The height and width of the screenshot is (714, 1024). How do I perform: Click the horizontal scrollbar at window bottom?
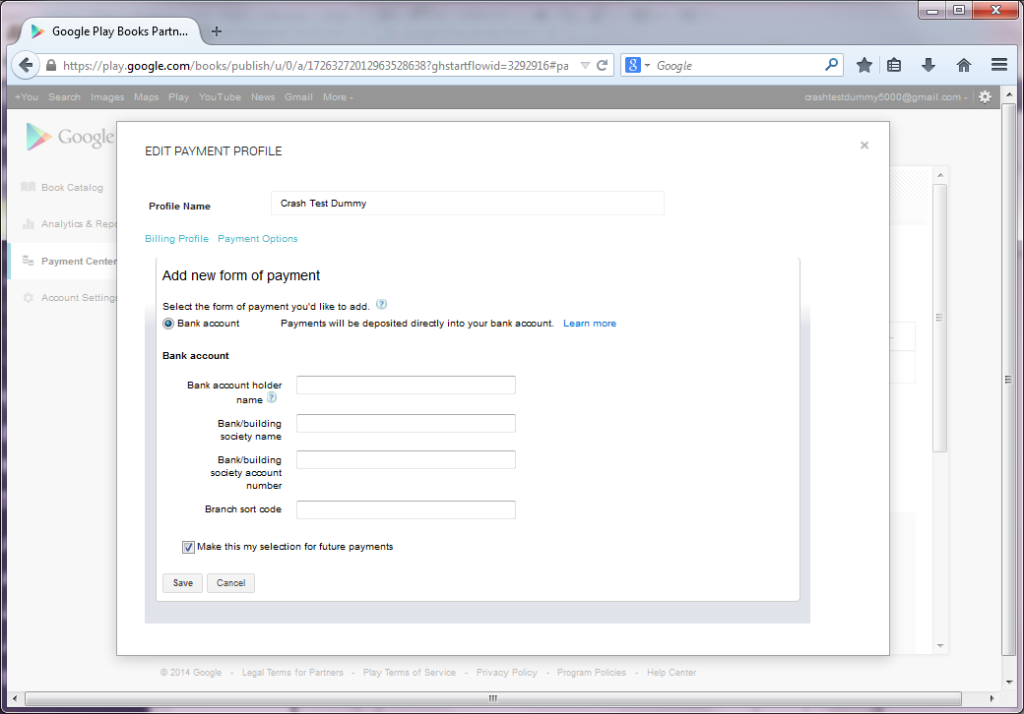(x=493, y=698)
